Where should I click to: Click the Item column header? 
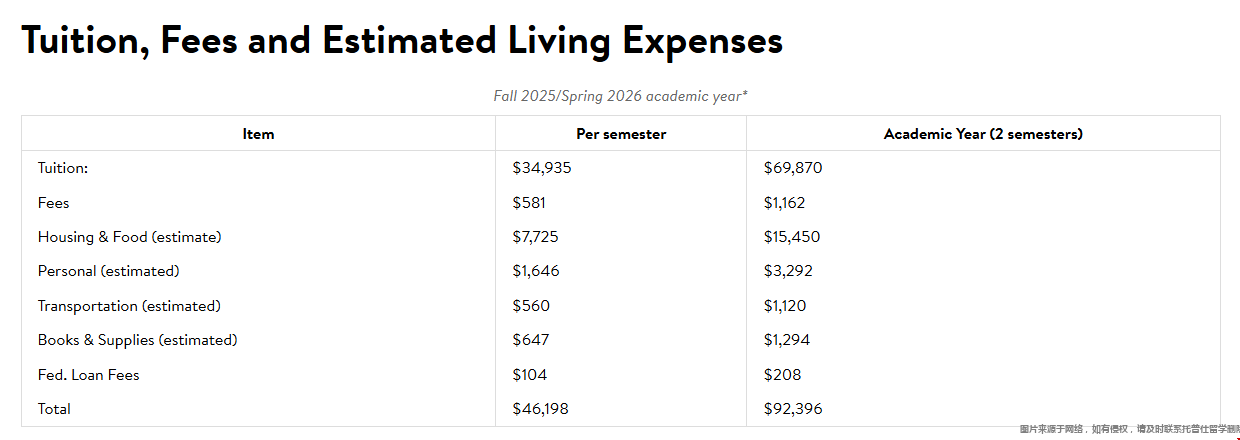[258, 133]
